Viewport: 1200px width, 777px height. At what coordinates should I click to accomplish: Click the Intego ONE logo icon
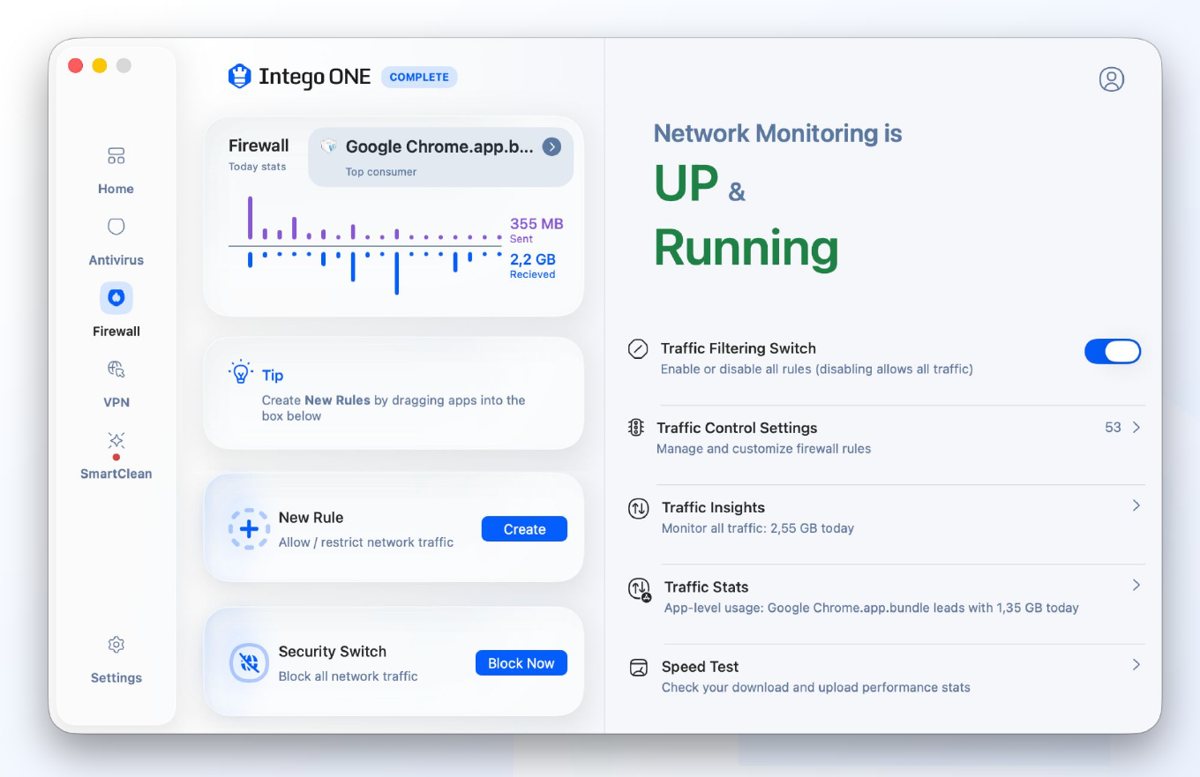coord(239,76)
